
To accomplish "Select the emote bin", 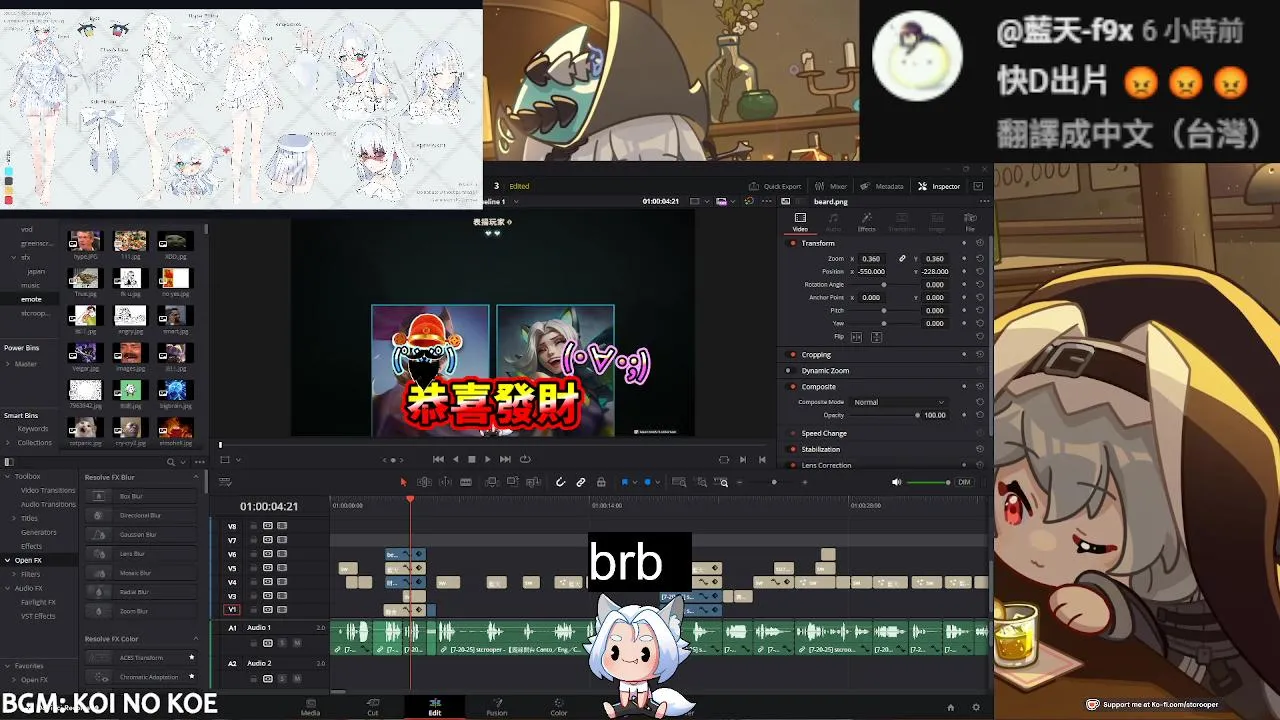I will (31, 299).
